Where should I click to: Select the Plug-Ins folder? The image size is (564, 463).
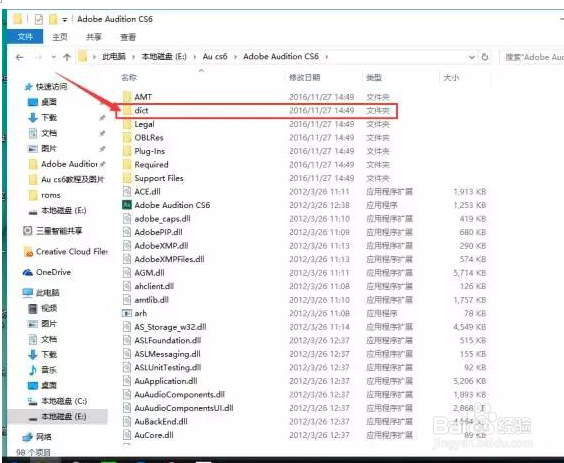click(149, 151)
